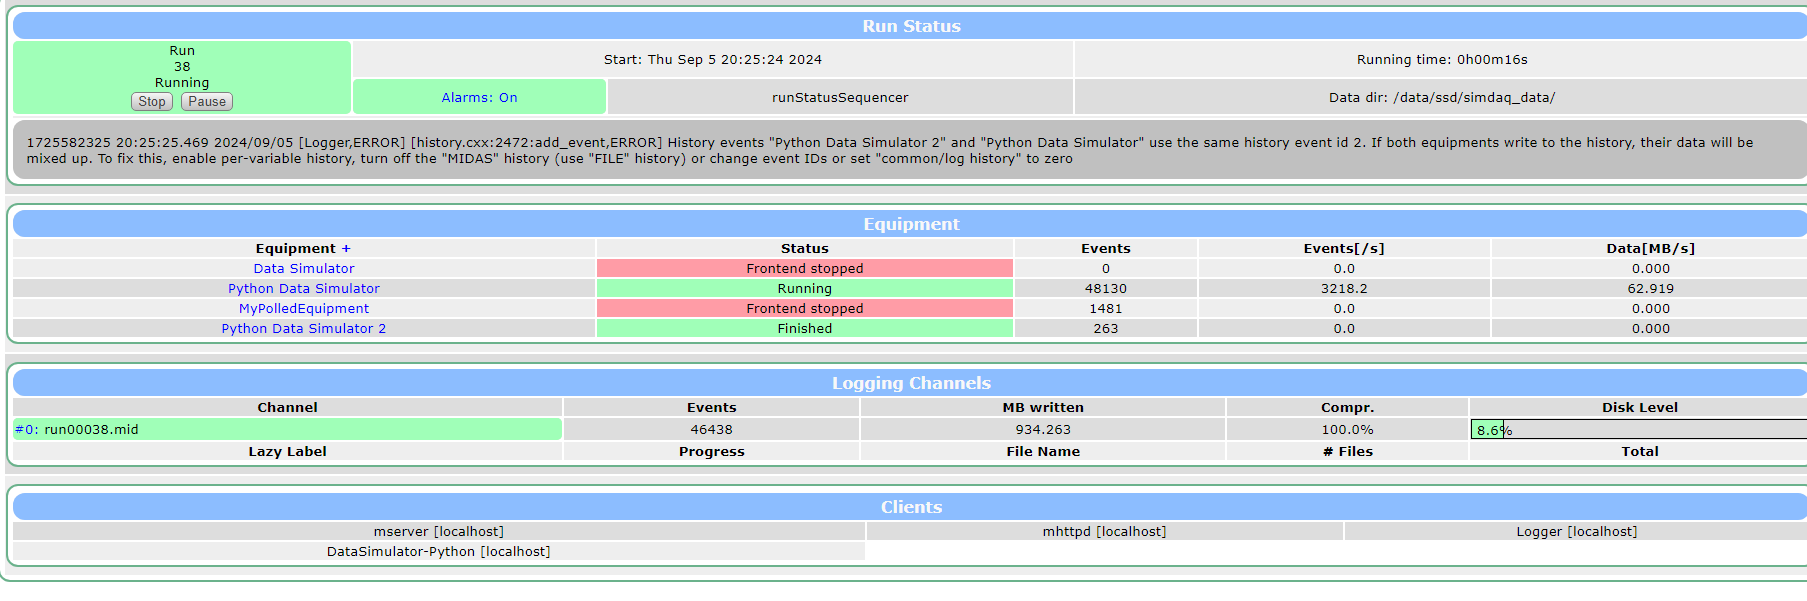Click the Total header
This screenshot has height=601, width=1807.
tap(1640, 451)
